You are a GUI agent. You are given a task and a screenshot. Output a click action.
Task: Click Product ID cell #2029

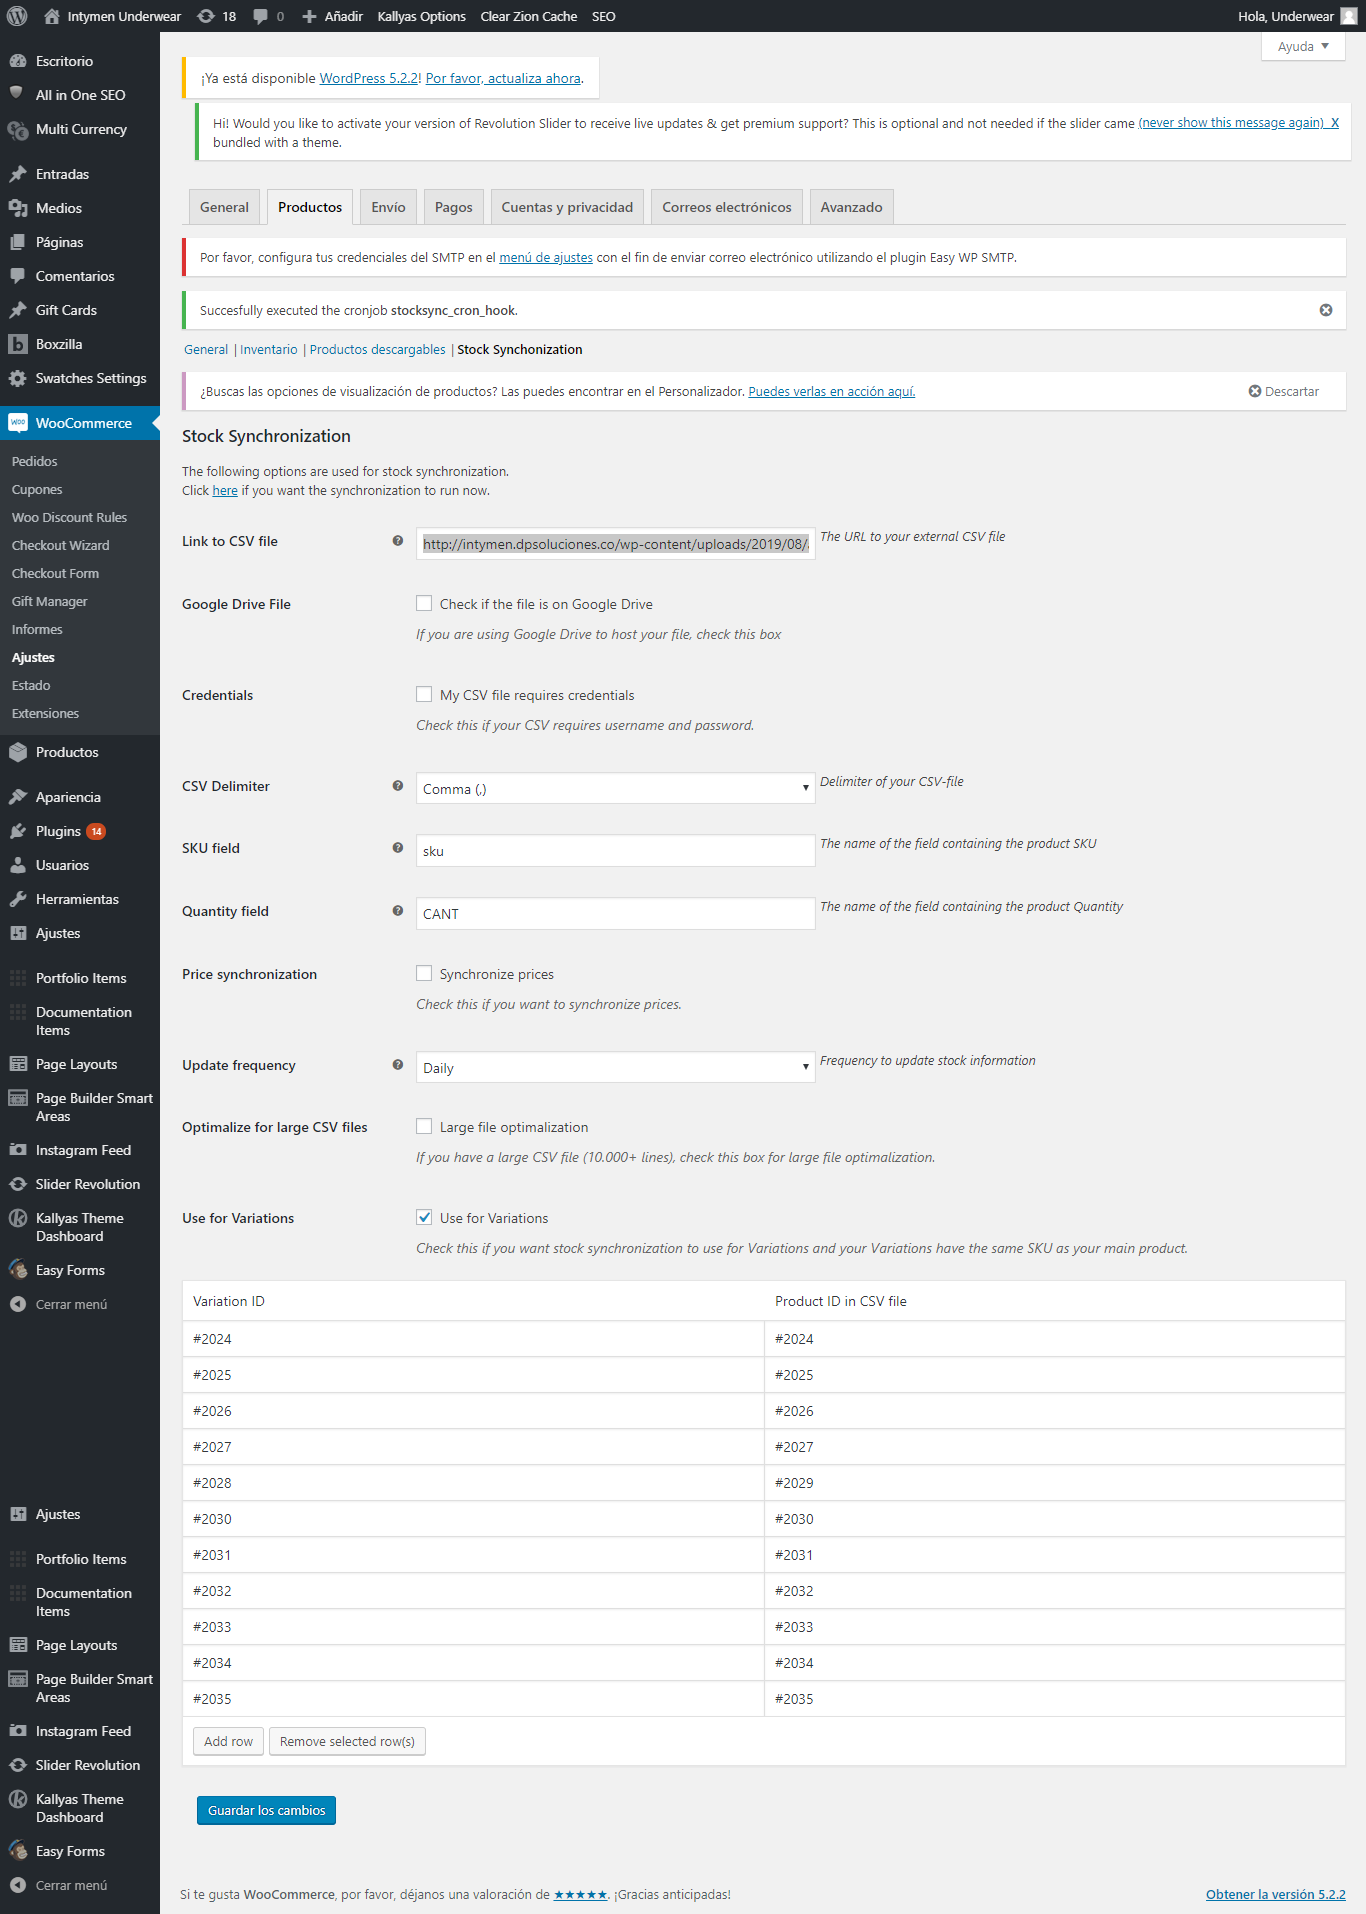1055,1483
